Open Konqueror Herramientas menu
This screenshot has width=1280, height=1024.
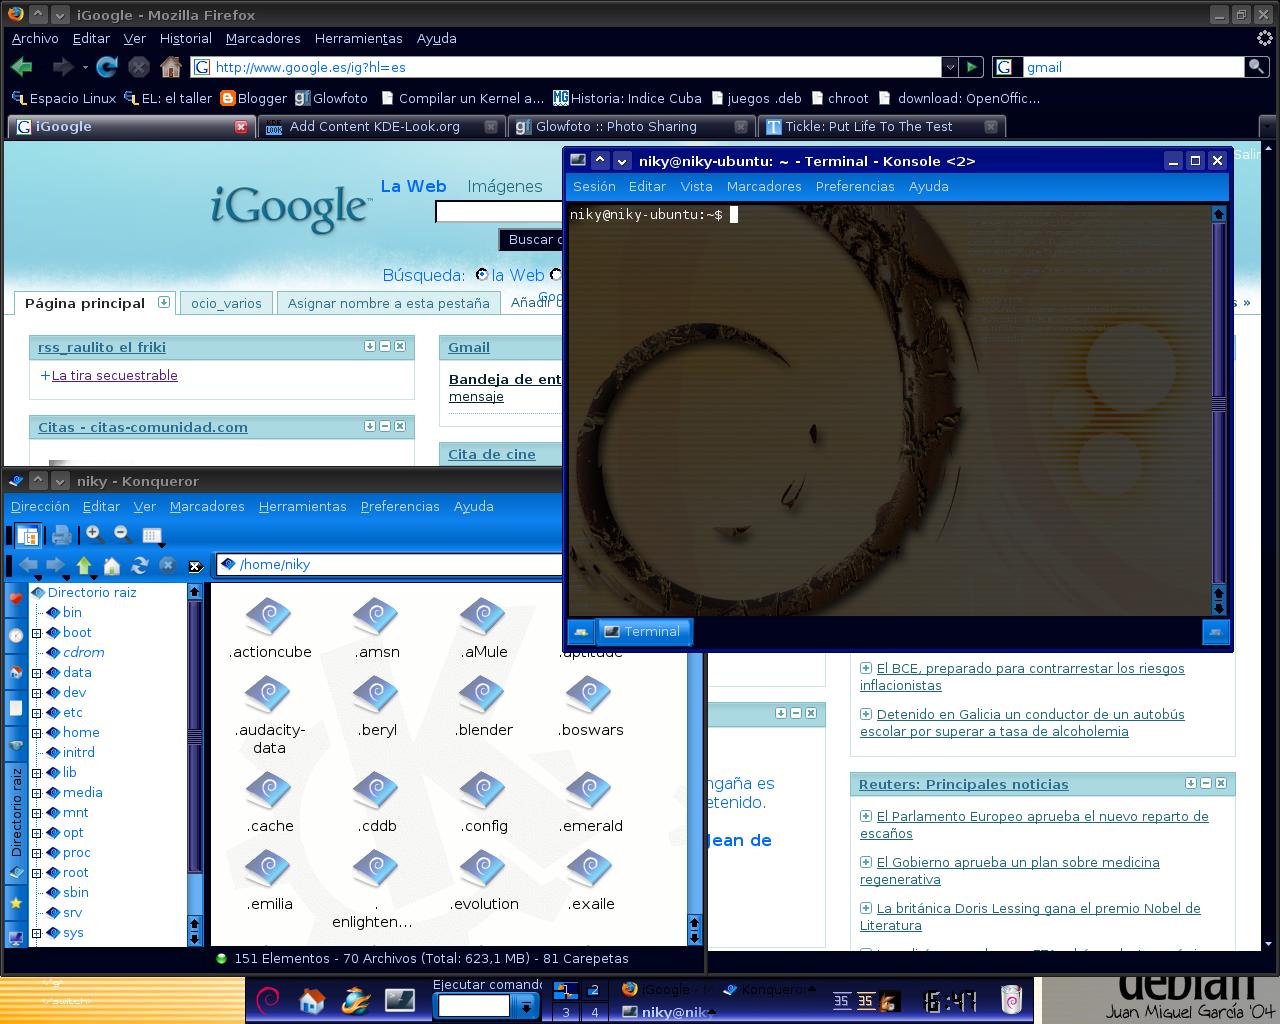pos(302,506)
